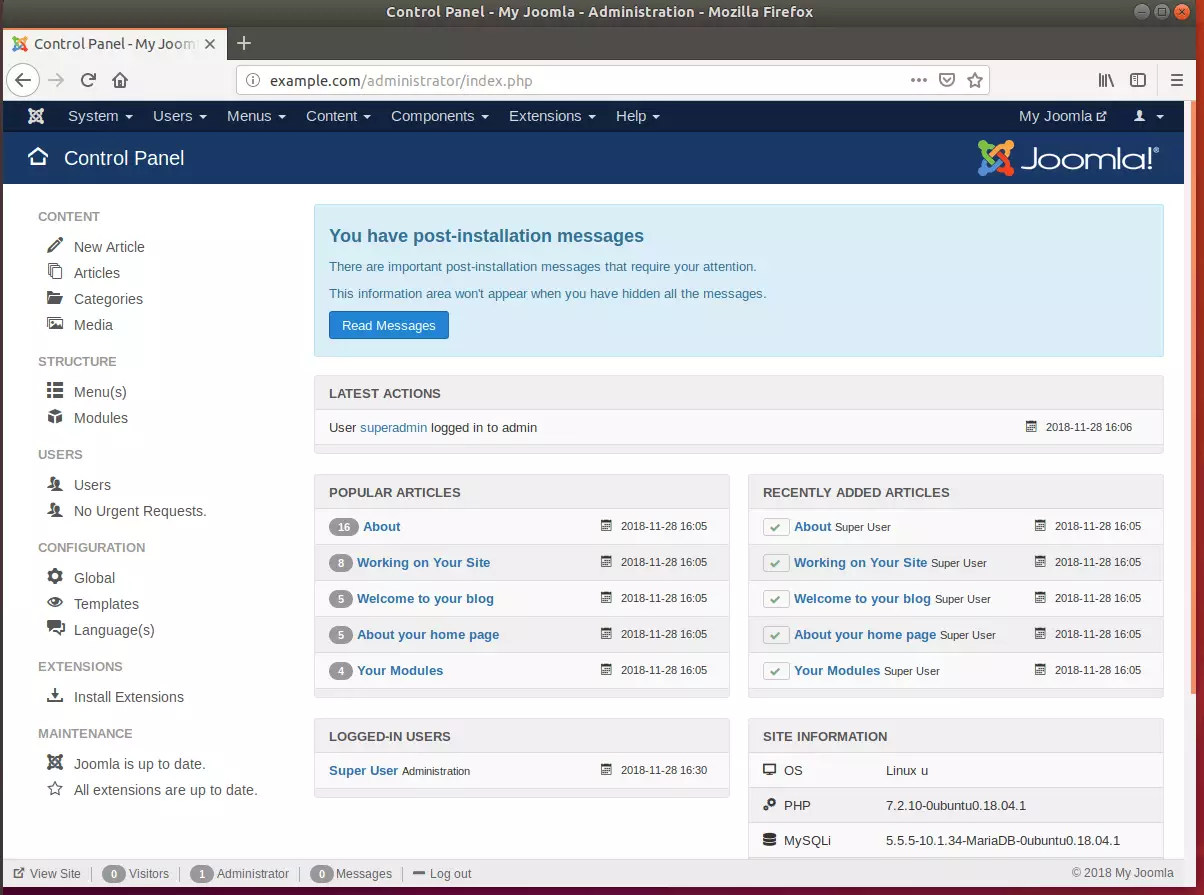Screen dimensions: 1204x895
Task: Click View Site in the footer
Action: tap(47, 873)
